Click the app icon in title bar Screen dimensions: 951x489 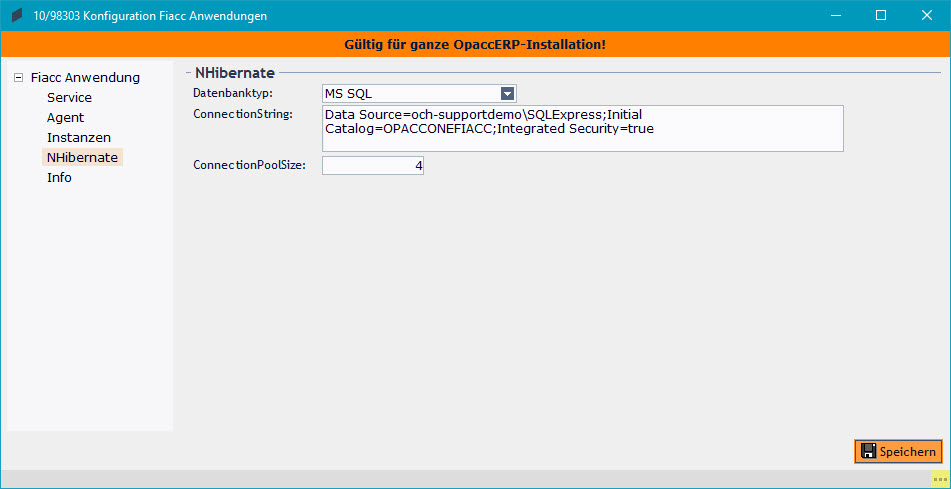(x=17, y=16)
